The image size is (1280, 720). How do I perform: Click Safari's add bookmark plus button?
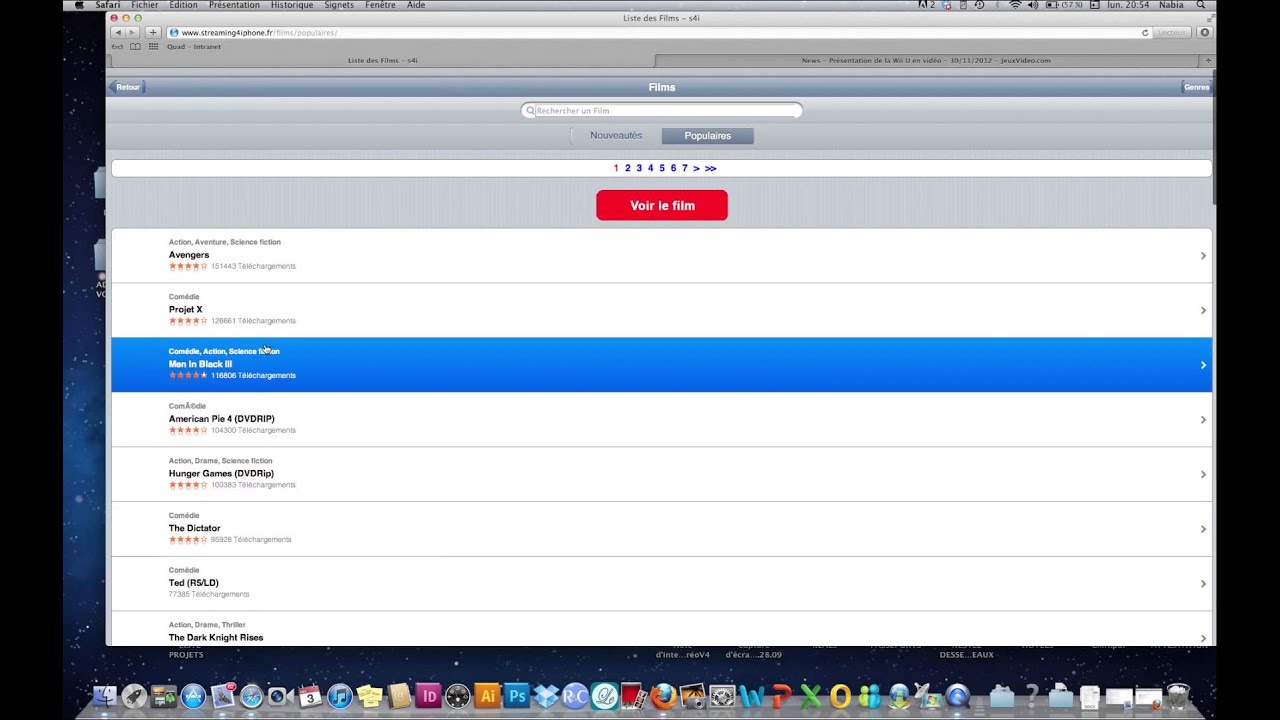[x=153, y=33]
